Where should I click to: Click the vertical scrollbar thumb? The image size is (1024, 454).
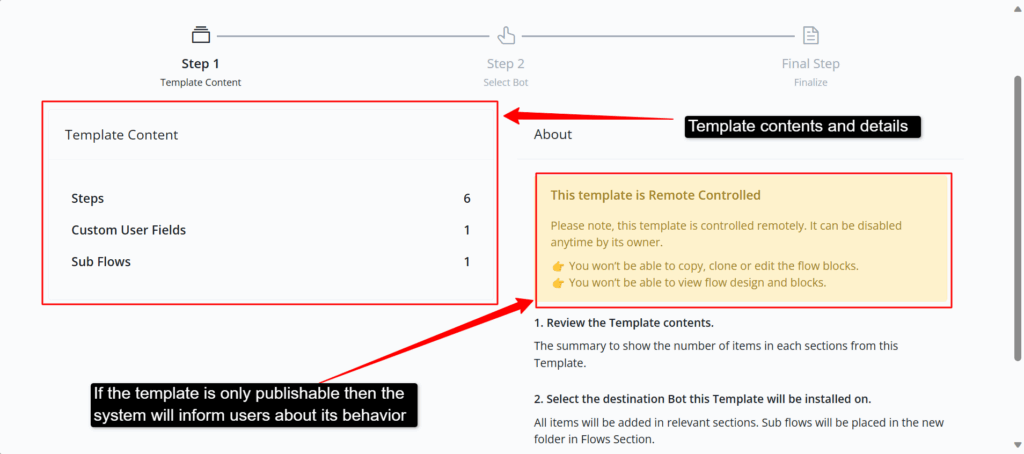point(1017,215)
